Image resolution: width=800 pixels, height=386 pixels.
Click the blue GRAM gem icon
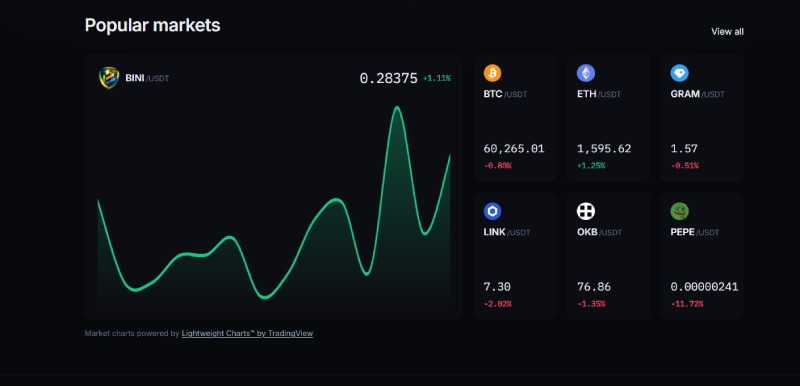pyautogui.click(x=680, y=73)
